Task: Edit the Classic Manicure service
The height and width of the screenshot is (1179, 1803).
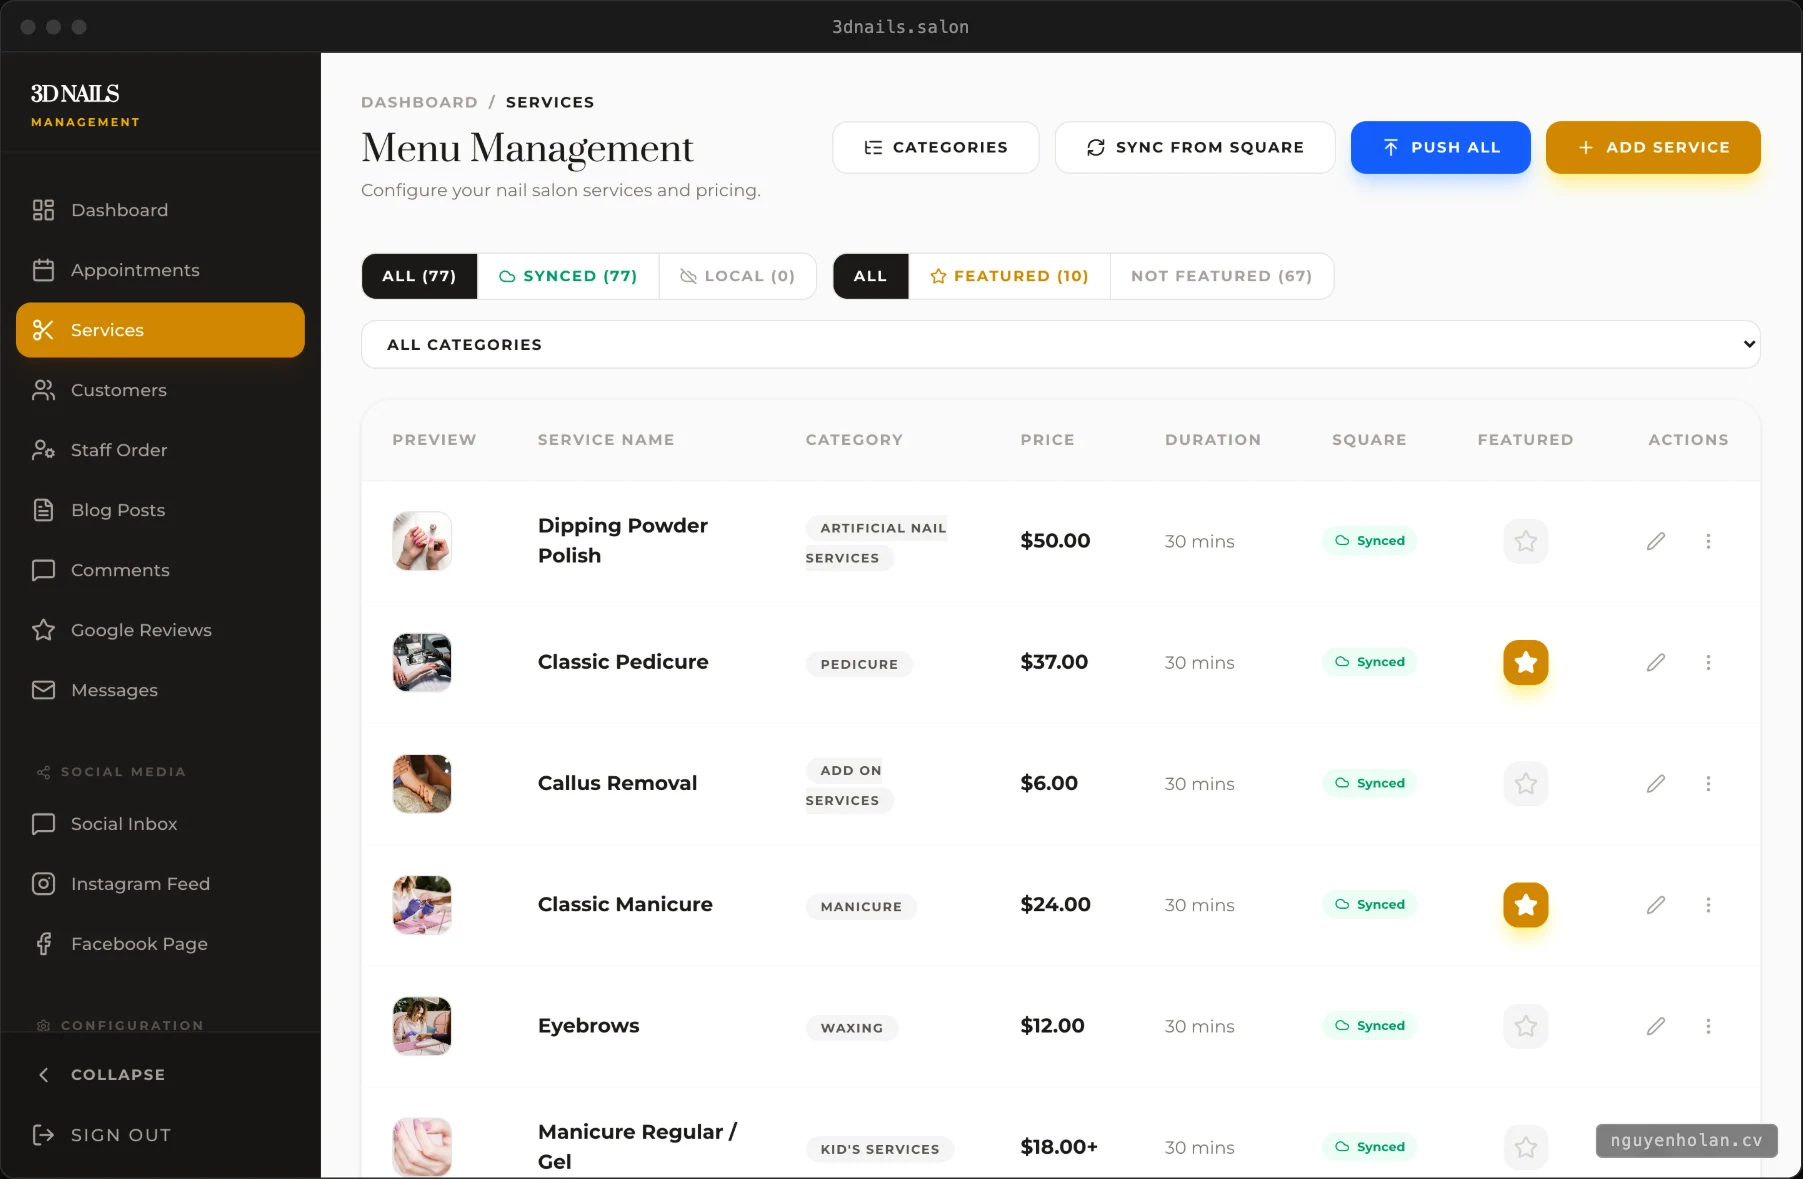Action: [1656, 905]
